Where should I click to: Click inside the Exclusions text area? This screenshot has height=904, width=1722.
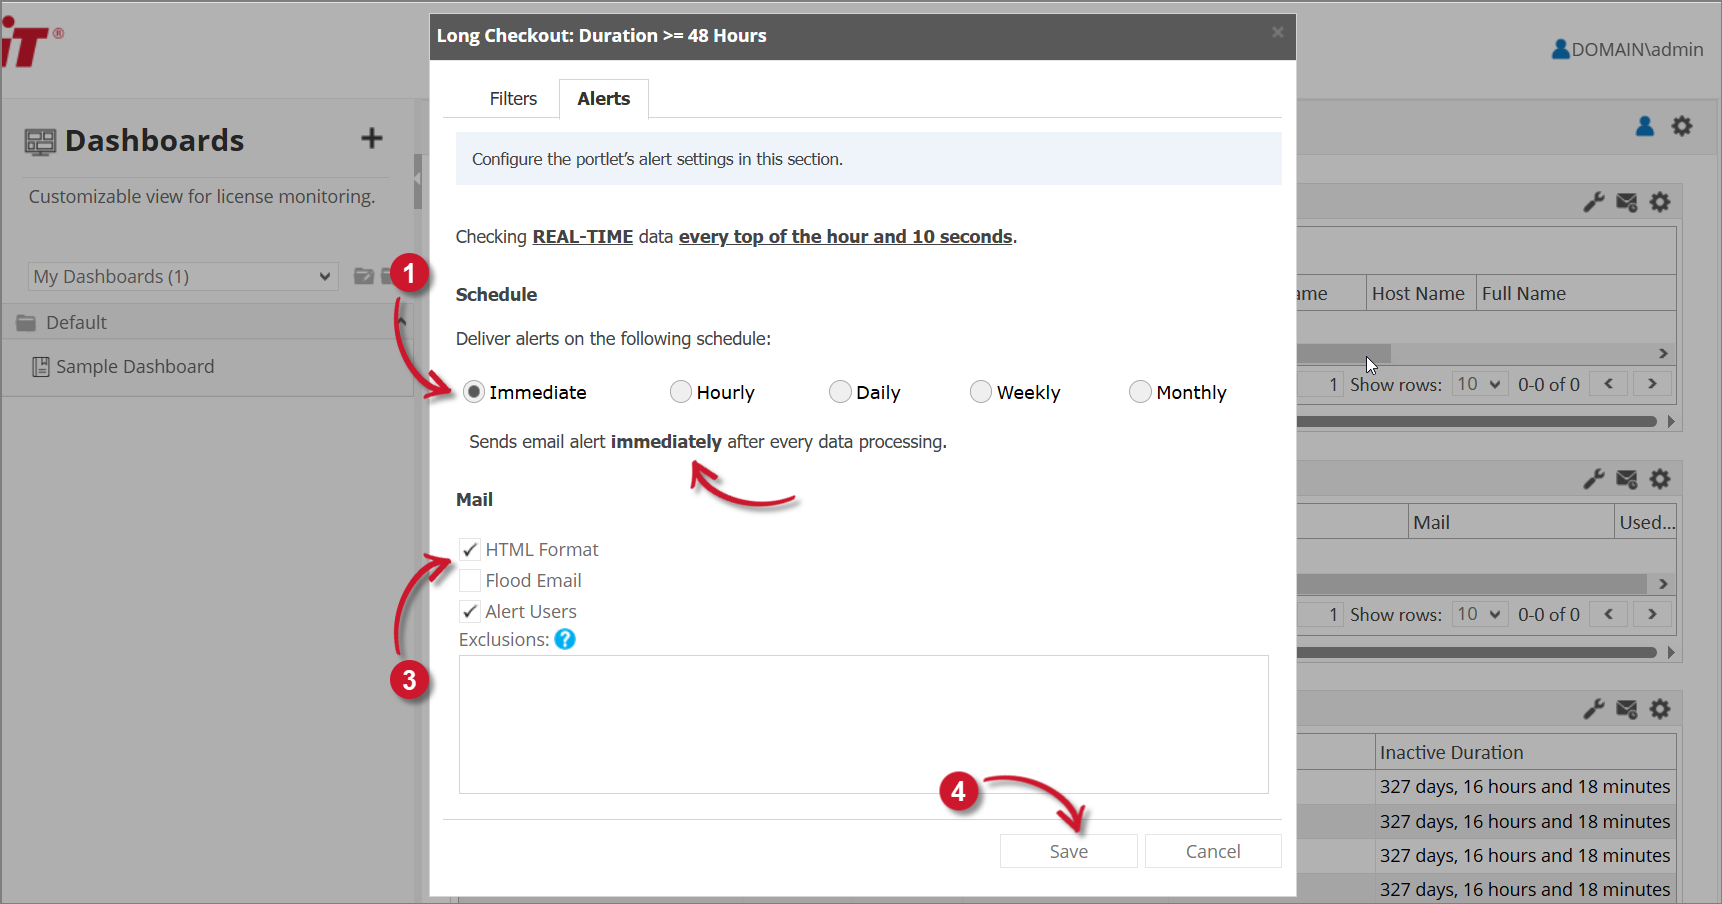tap(862, 724)
